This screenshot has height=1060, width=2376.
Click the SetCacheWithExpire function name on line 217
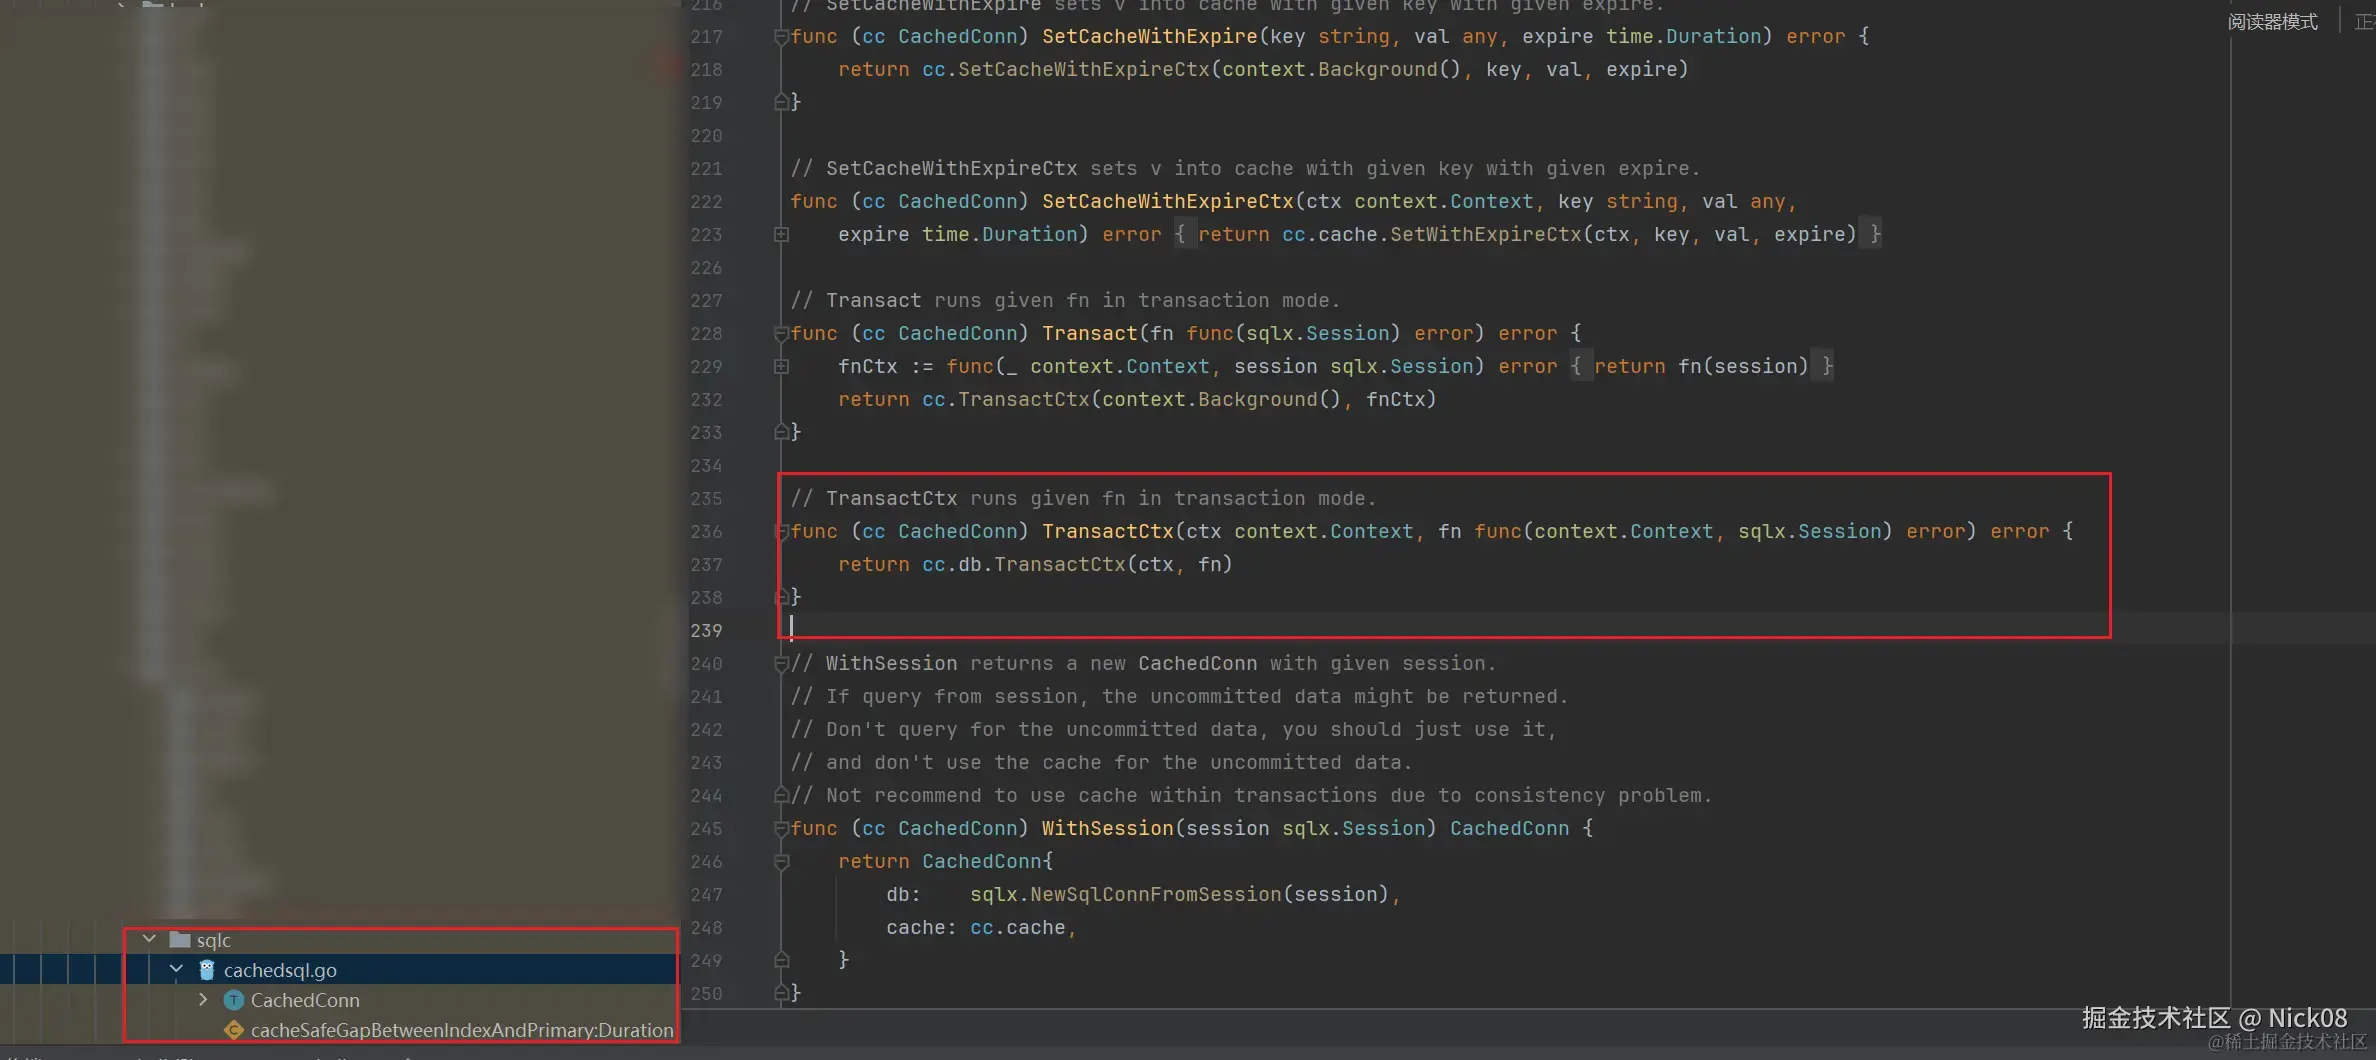(x=1149, y=36)
